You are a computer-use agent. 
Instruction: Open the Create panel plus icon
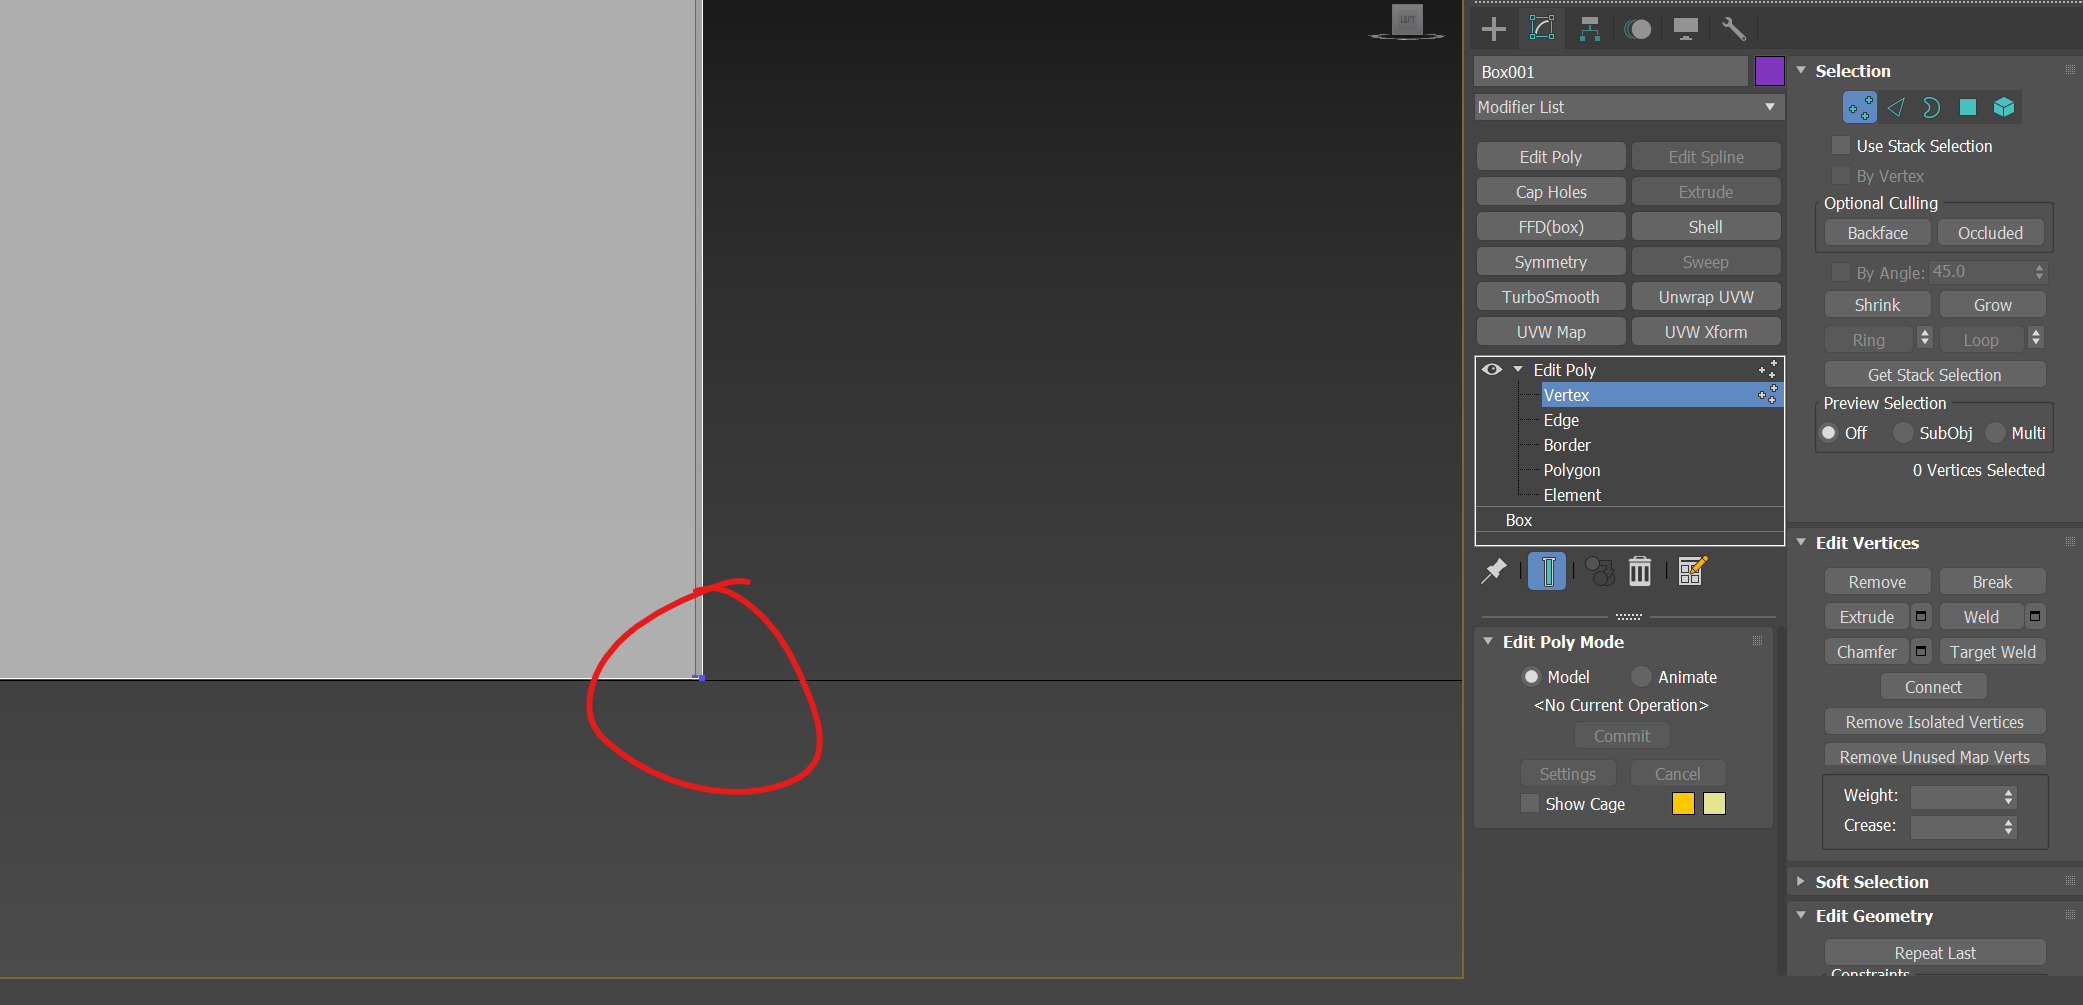[x=1494, y=29]
